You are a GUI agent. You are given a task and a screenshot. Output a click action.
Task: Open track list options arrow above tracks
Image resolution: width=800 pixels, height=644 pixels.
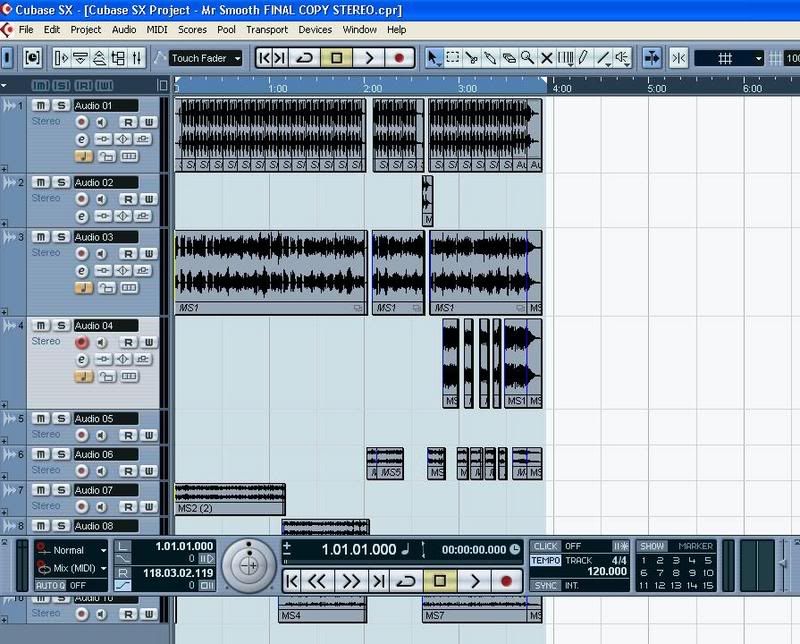pyautogui.click(x=4, y=86)
